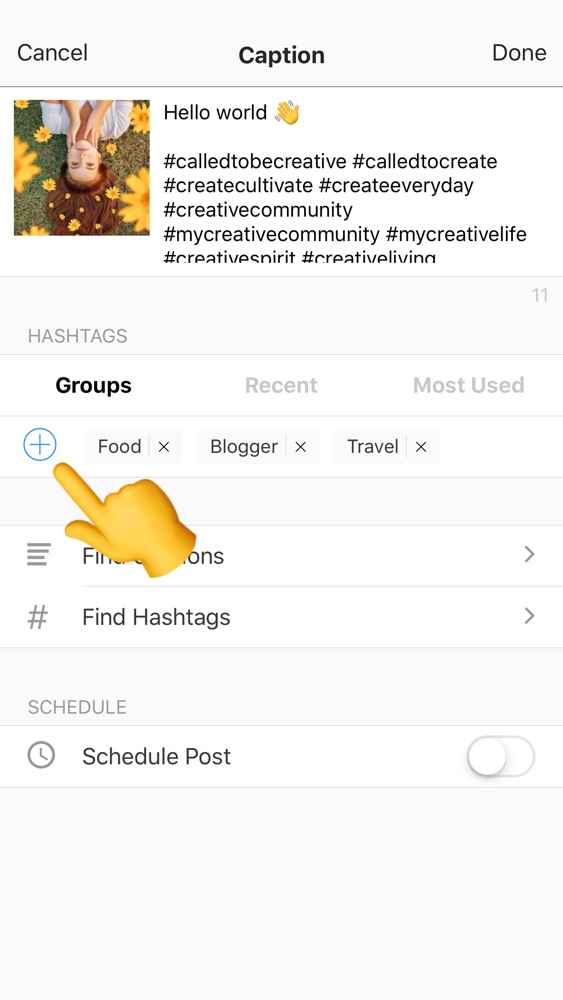Tap the lines icon for captions

pyautogui.click(x=39, y=554)
